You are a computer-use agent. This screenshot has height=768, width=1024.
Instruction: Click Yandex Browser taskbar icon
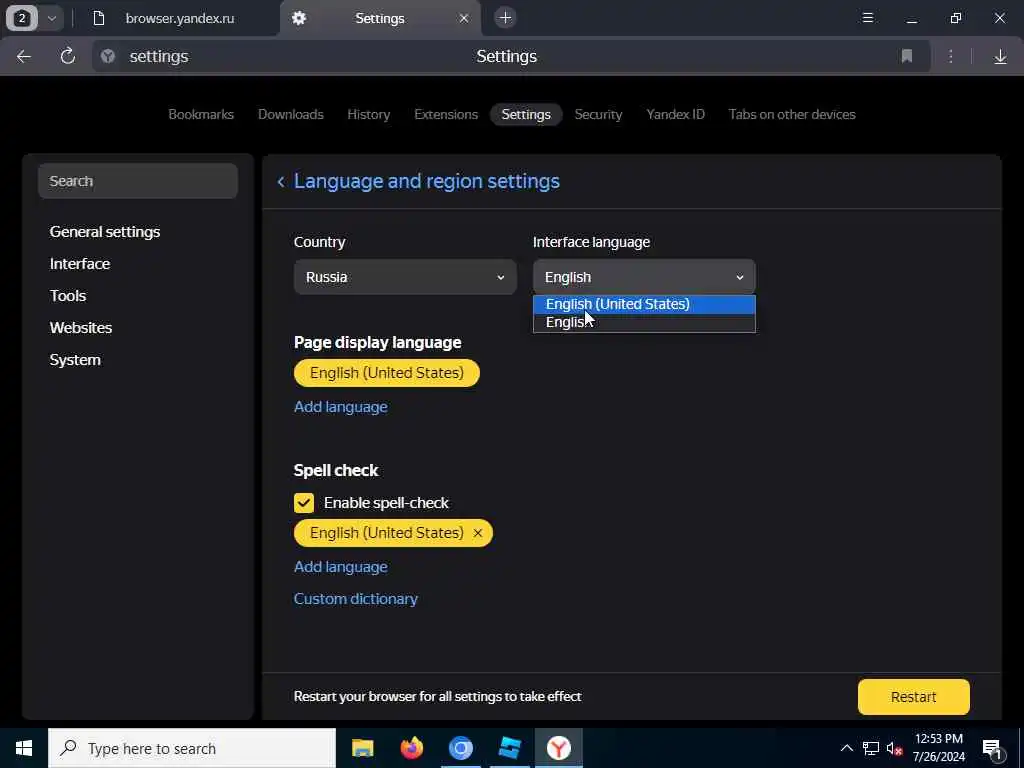558,748
